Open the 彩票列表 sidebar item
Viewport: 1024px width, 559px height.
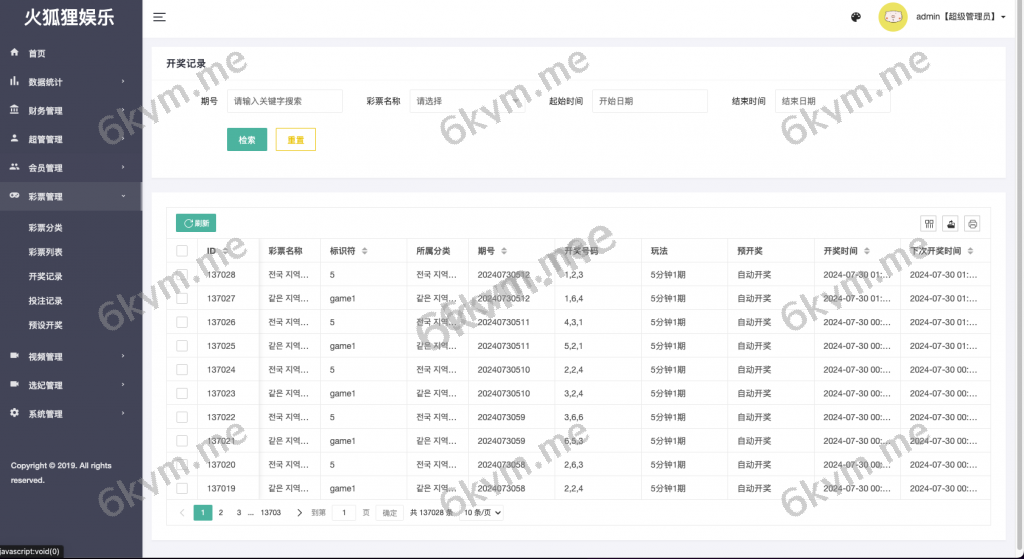[46, 252]
